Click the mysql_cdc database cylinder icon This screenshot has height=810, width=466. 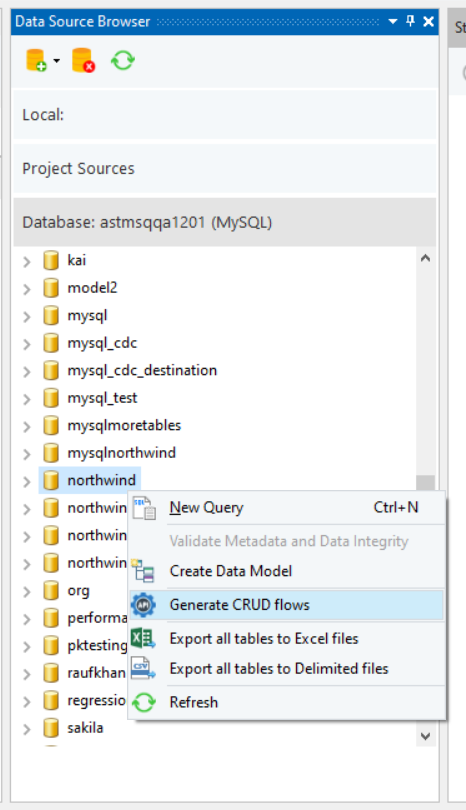(51, 342)
